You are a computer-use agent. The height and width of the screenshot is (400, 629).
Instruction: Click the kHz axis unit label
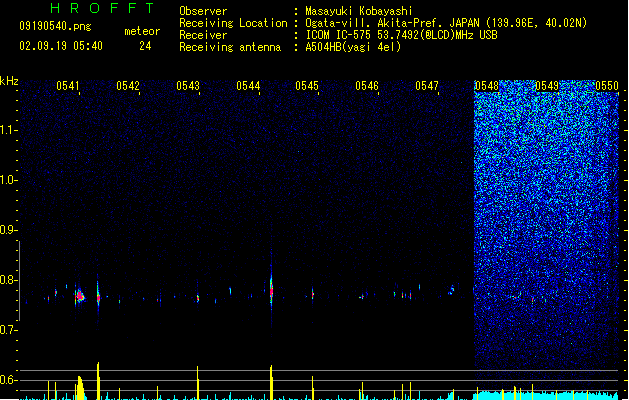pos(9,81)
